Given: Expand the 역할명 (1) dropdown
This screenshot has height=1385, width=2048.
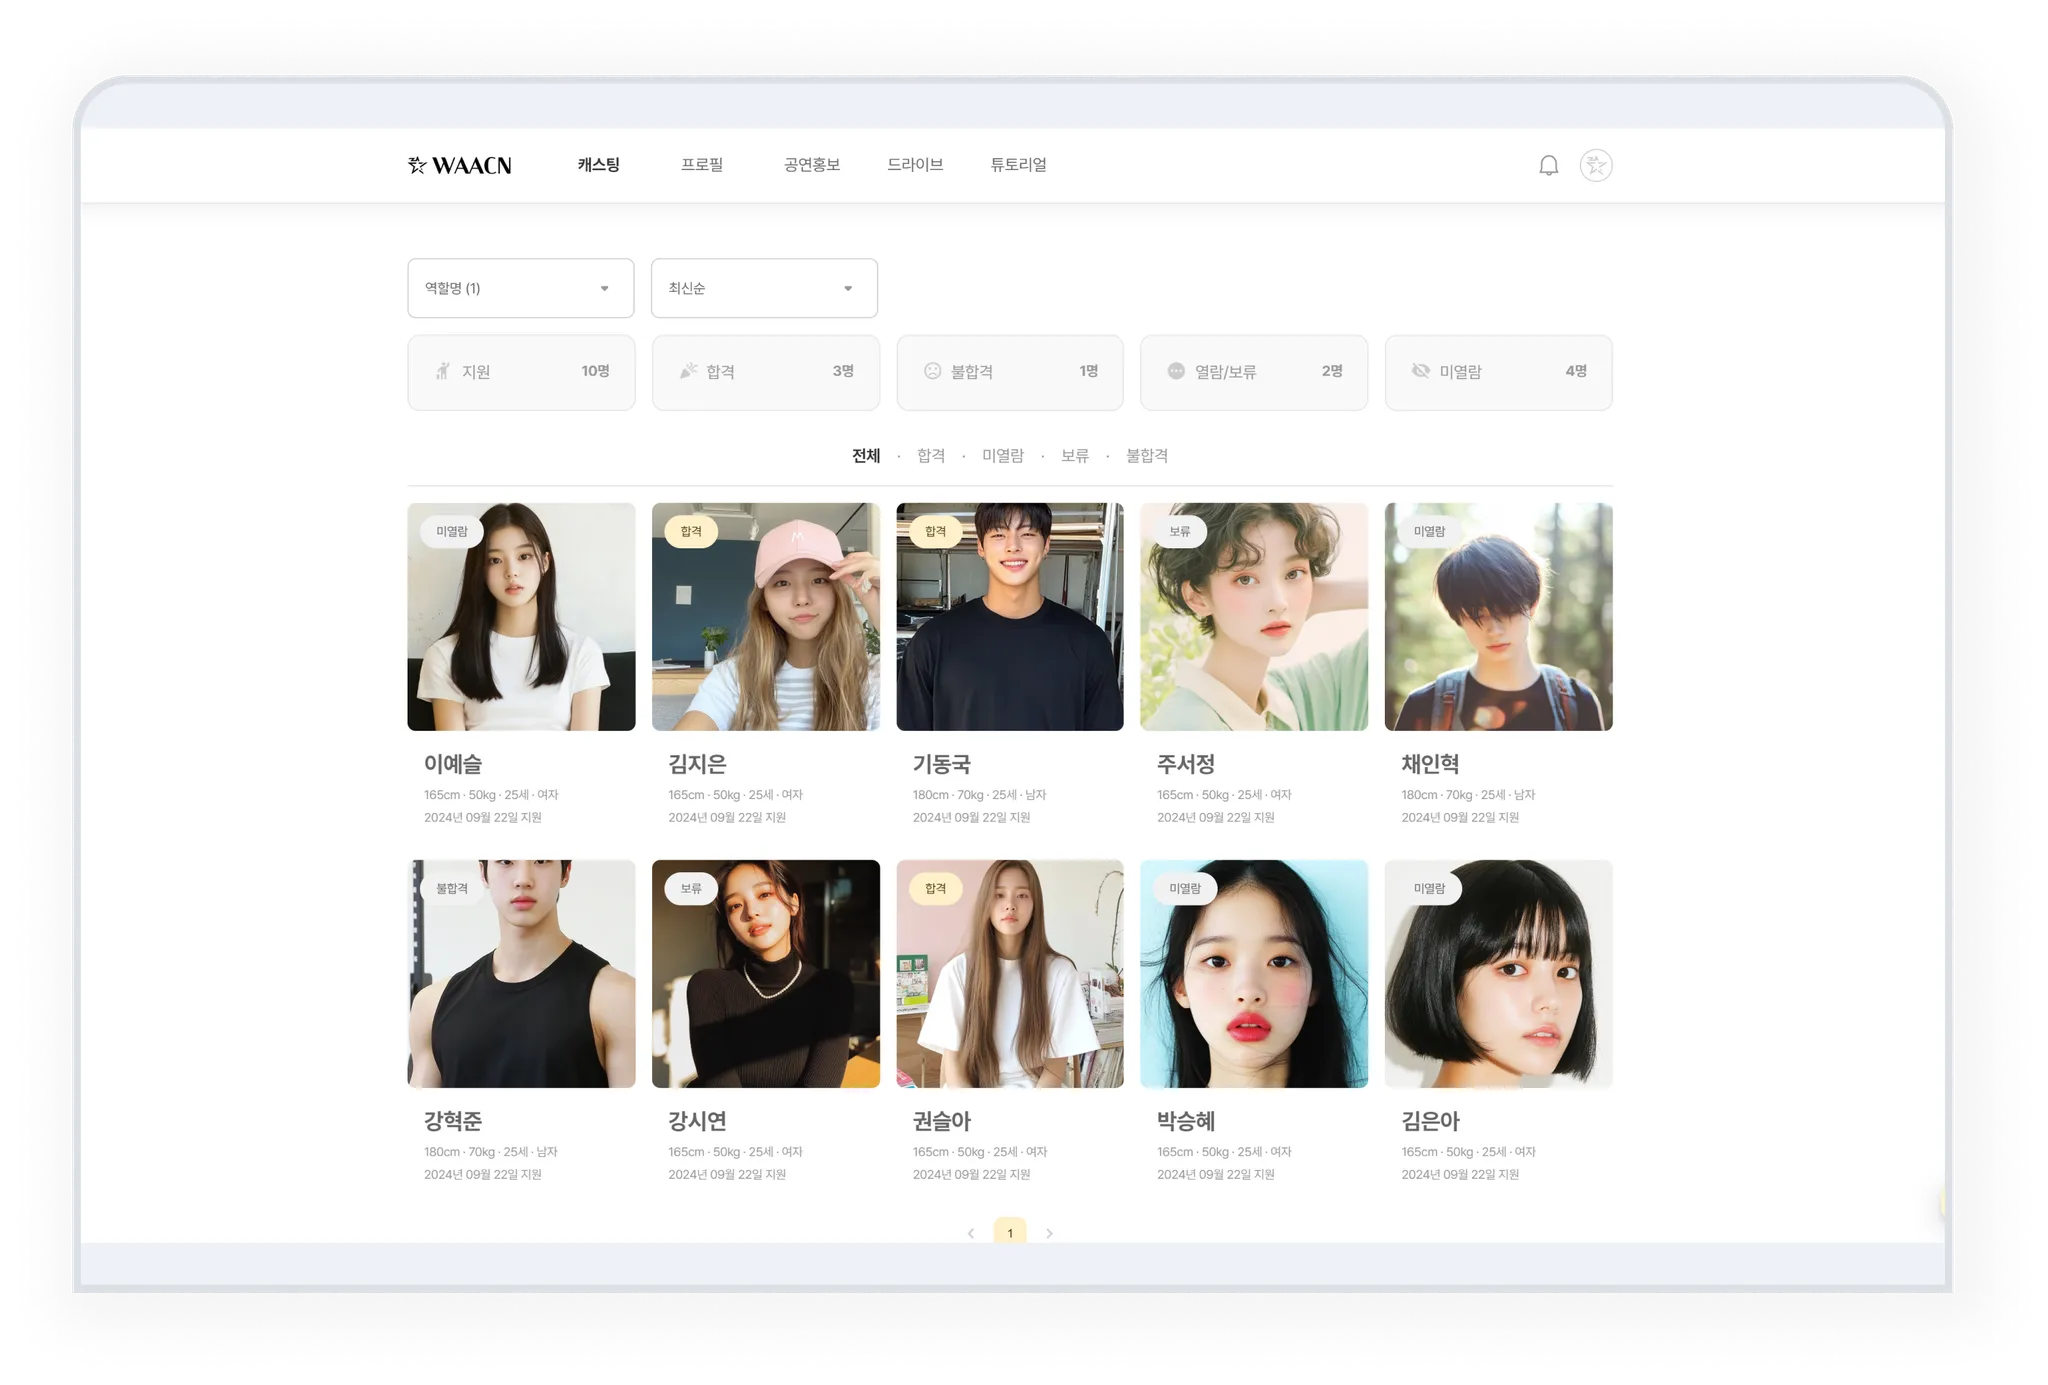Looking at the screenshot, I should tap(520, 288).
